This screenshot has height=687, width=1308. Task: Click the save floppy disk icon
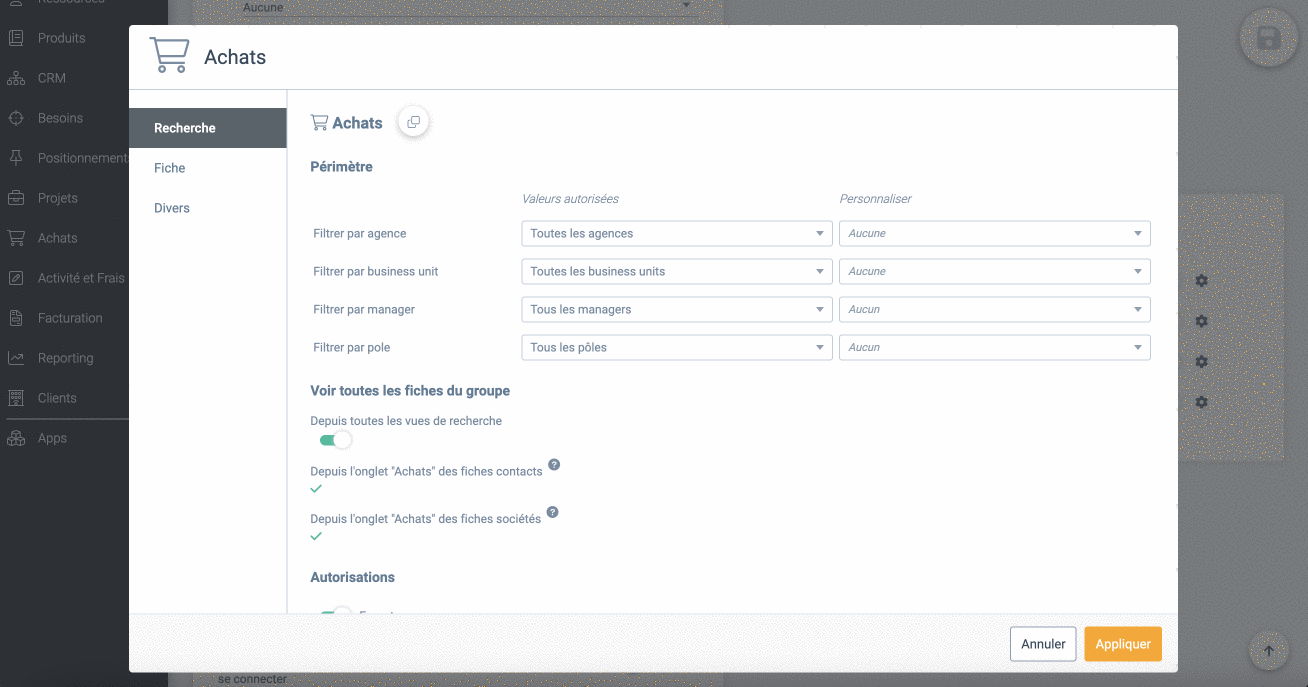1268,39
